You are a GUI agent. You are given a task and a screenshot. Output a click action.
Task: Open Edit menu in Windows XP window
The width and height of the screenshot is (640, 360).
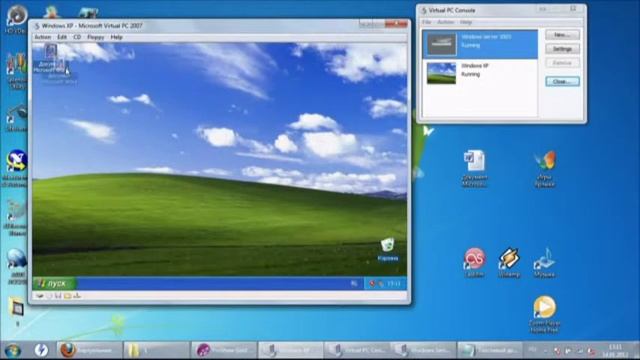pos(62,37)
